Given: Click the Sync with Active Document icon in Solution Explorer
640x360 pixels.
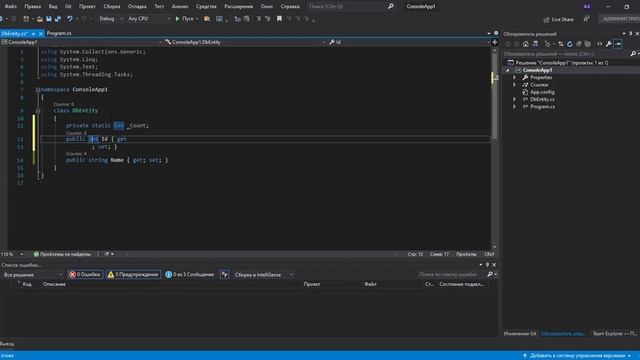Looking at the screenshot, I should 561,44.
